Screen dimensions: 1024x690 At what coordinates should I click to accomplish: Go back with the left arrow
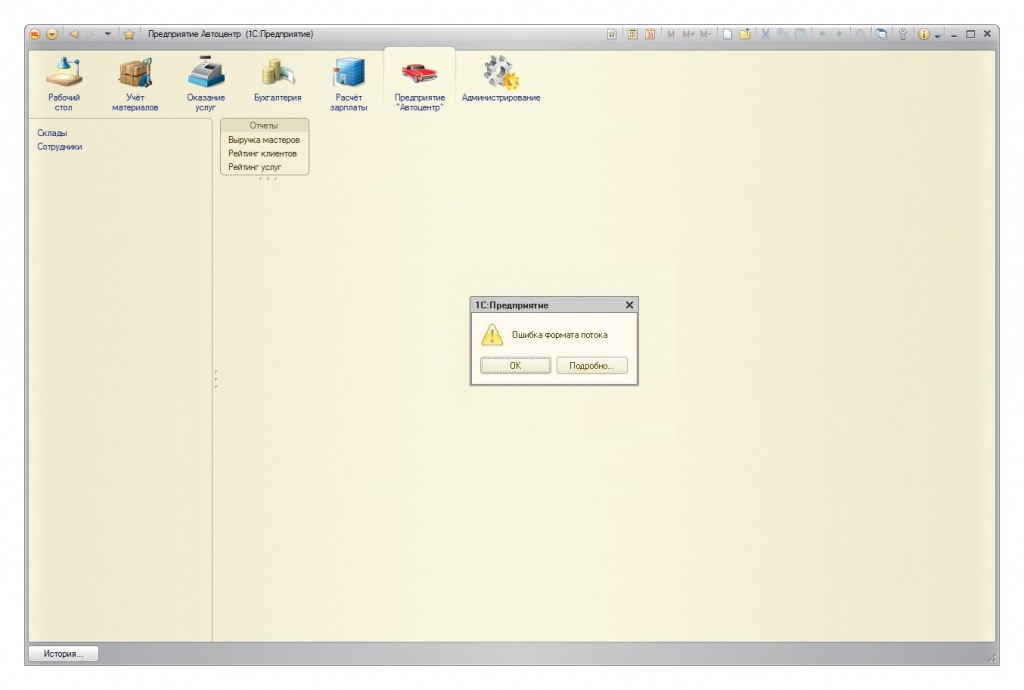(74, 34)
